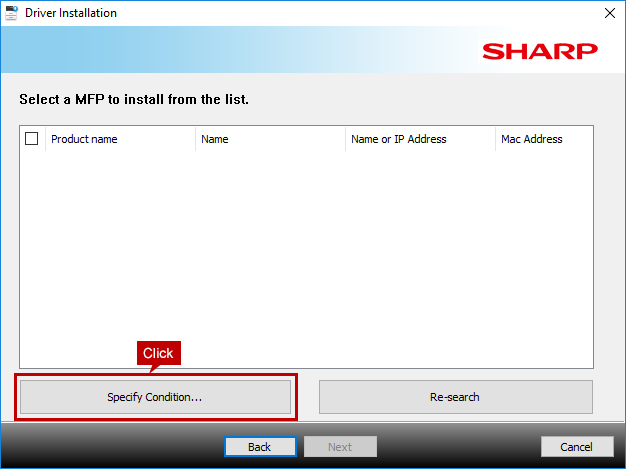This screenshot has width=626, height=469.
Task: Close the Driver Installation window
Action: pos(610,13)
